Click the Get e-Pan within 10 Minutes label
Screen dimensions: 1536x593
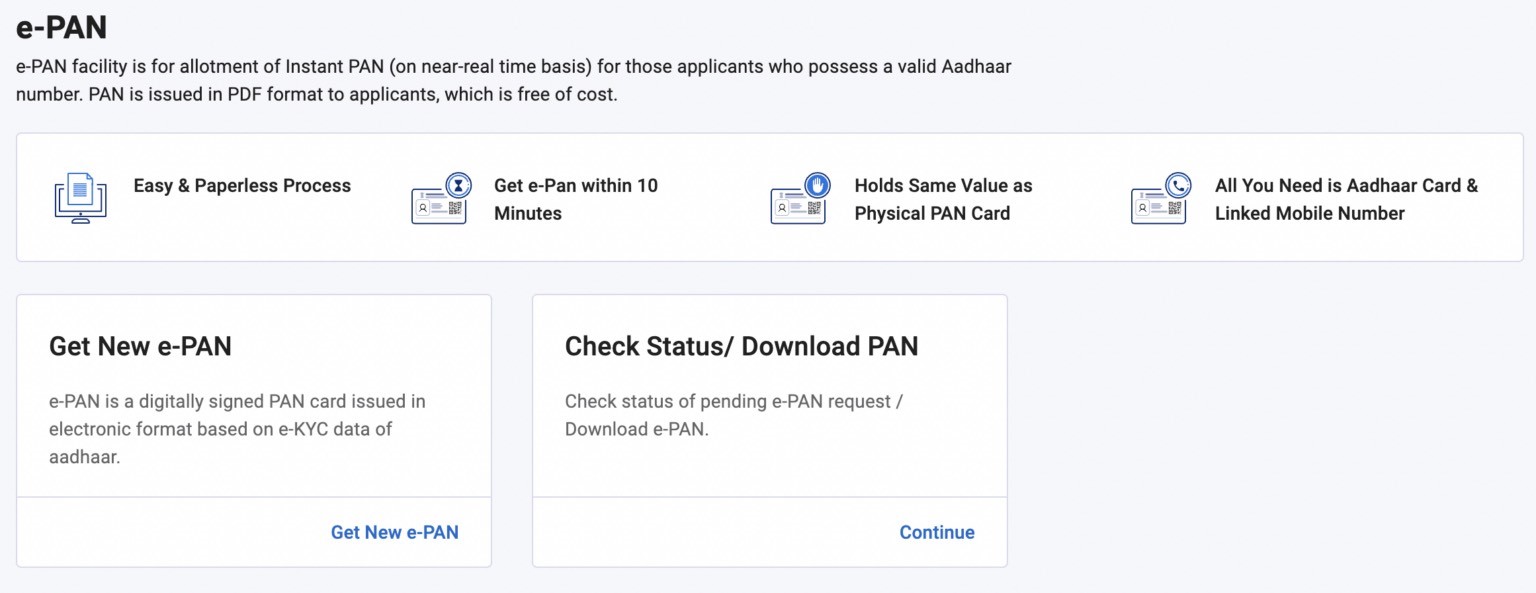(x=575, y=199)
